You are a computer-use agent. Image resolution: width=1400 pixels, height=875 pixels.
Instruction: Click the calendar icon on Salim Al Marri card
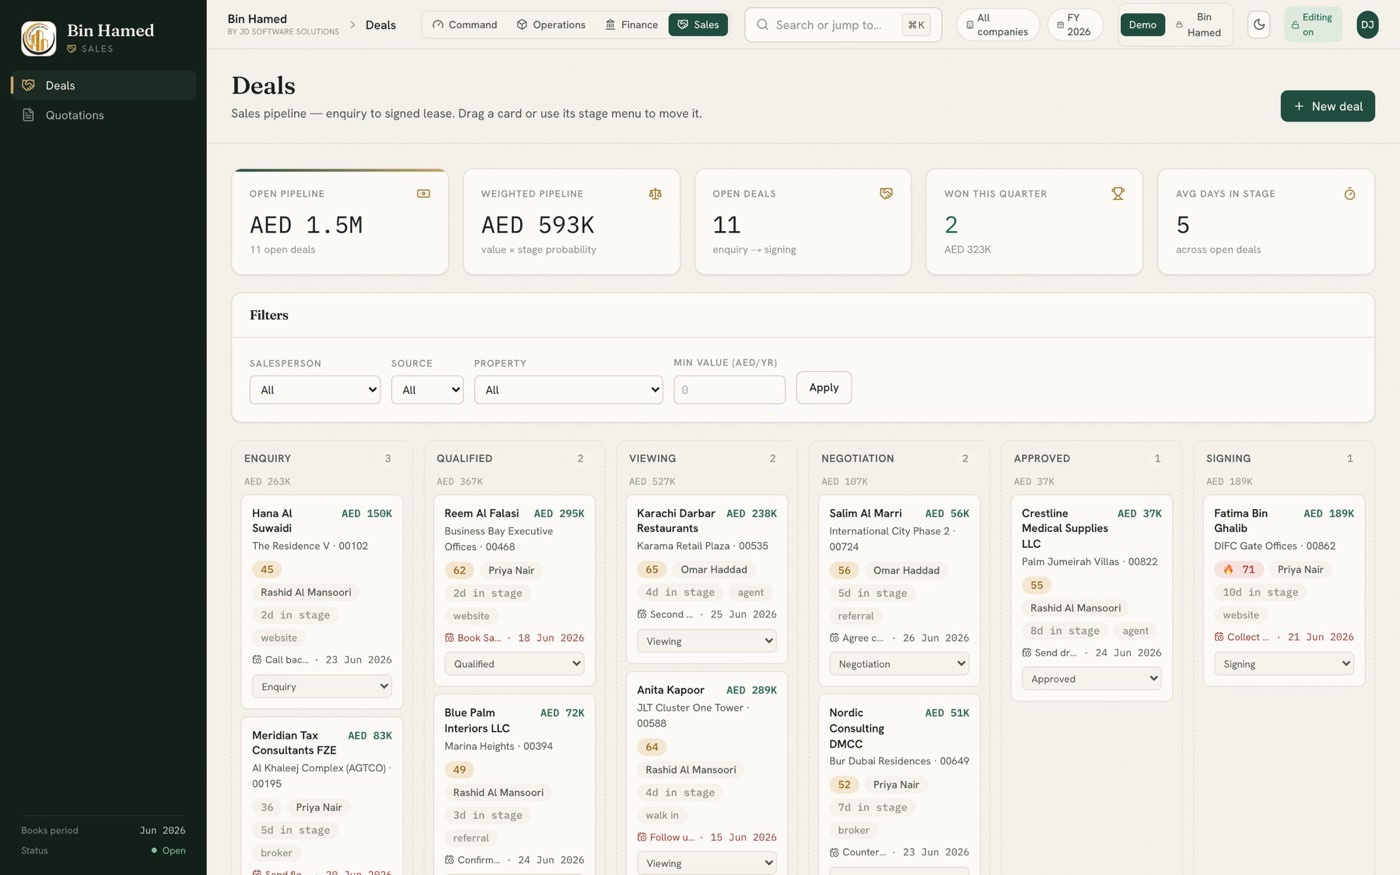(834, 638)
